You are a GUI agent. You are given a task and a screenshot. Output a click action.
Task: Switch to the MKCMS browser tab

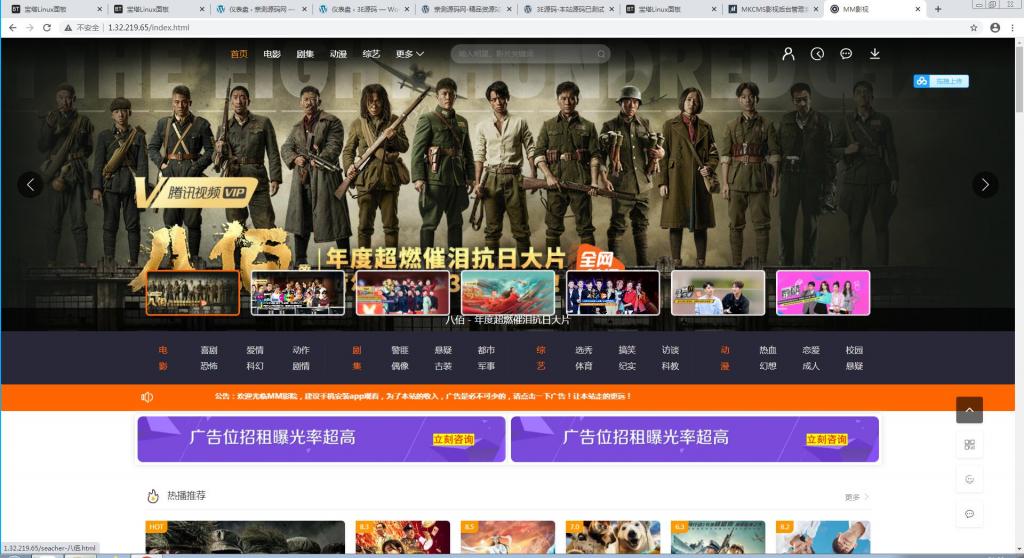tap(768, 9)
